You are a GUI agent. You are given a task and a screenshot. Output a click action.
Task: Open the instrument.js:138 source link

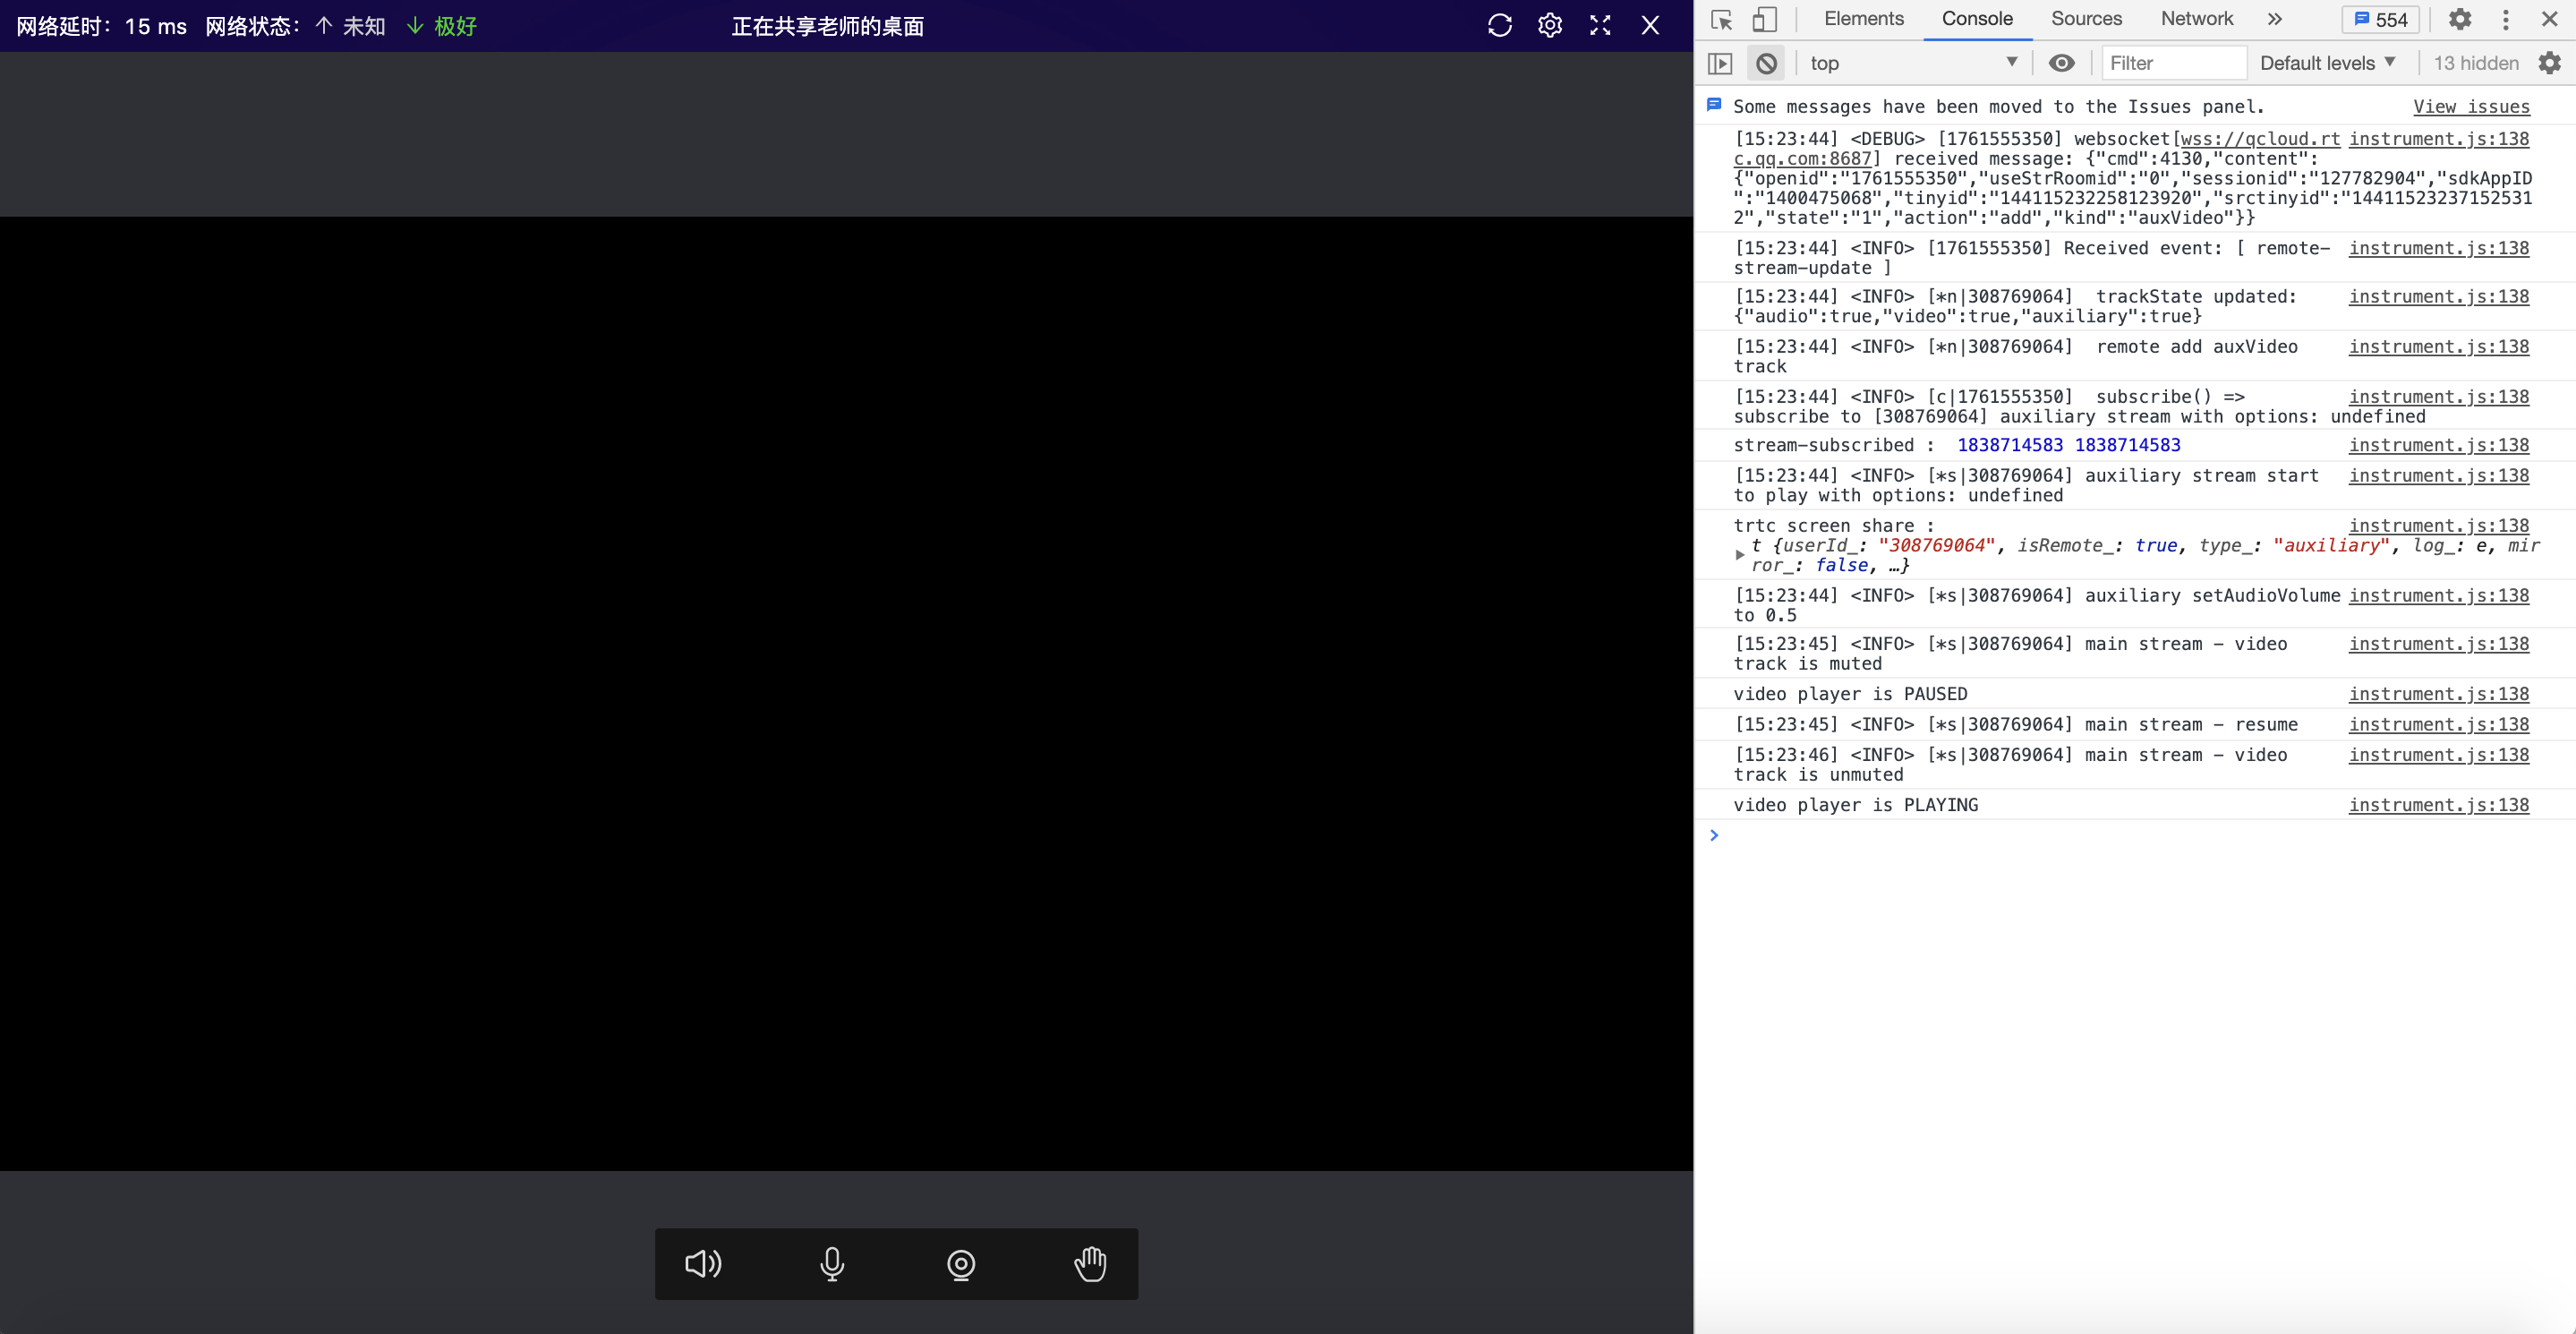(x=2439, y=139)
